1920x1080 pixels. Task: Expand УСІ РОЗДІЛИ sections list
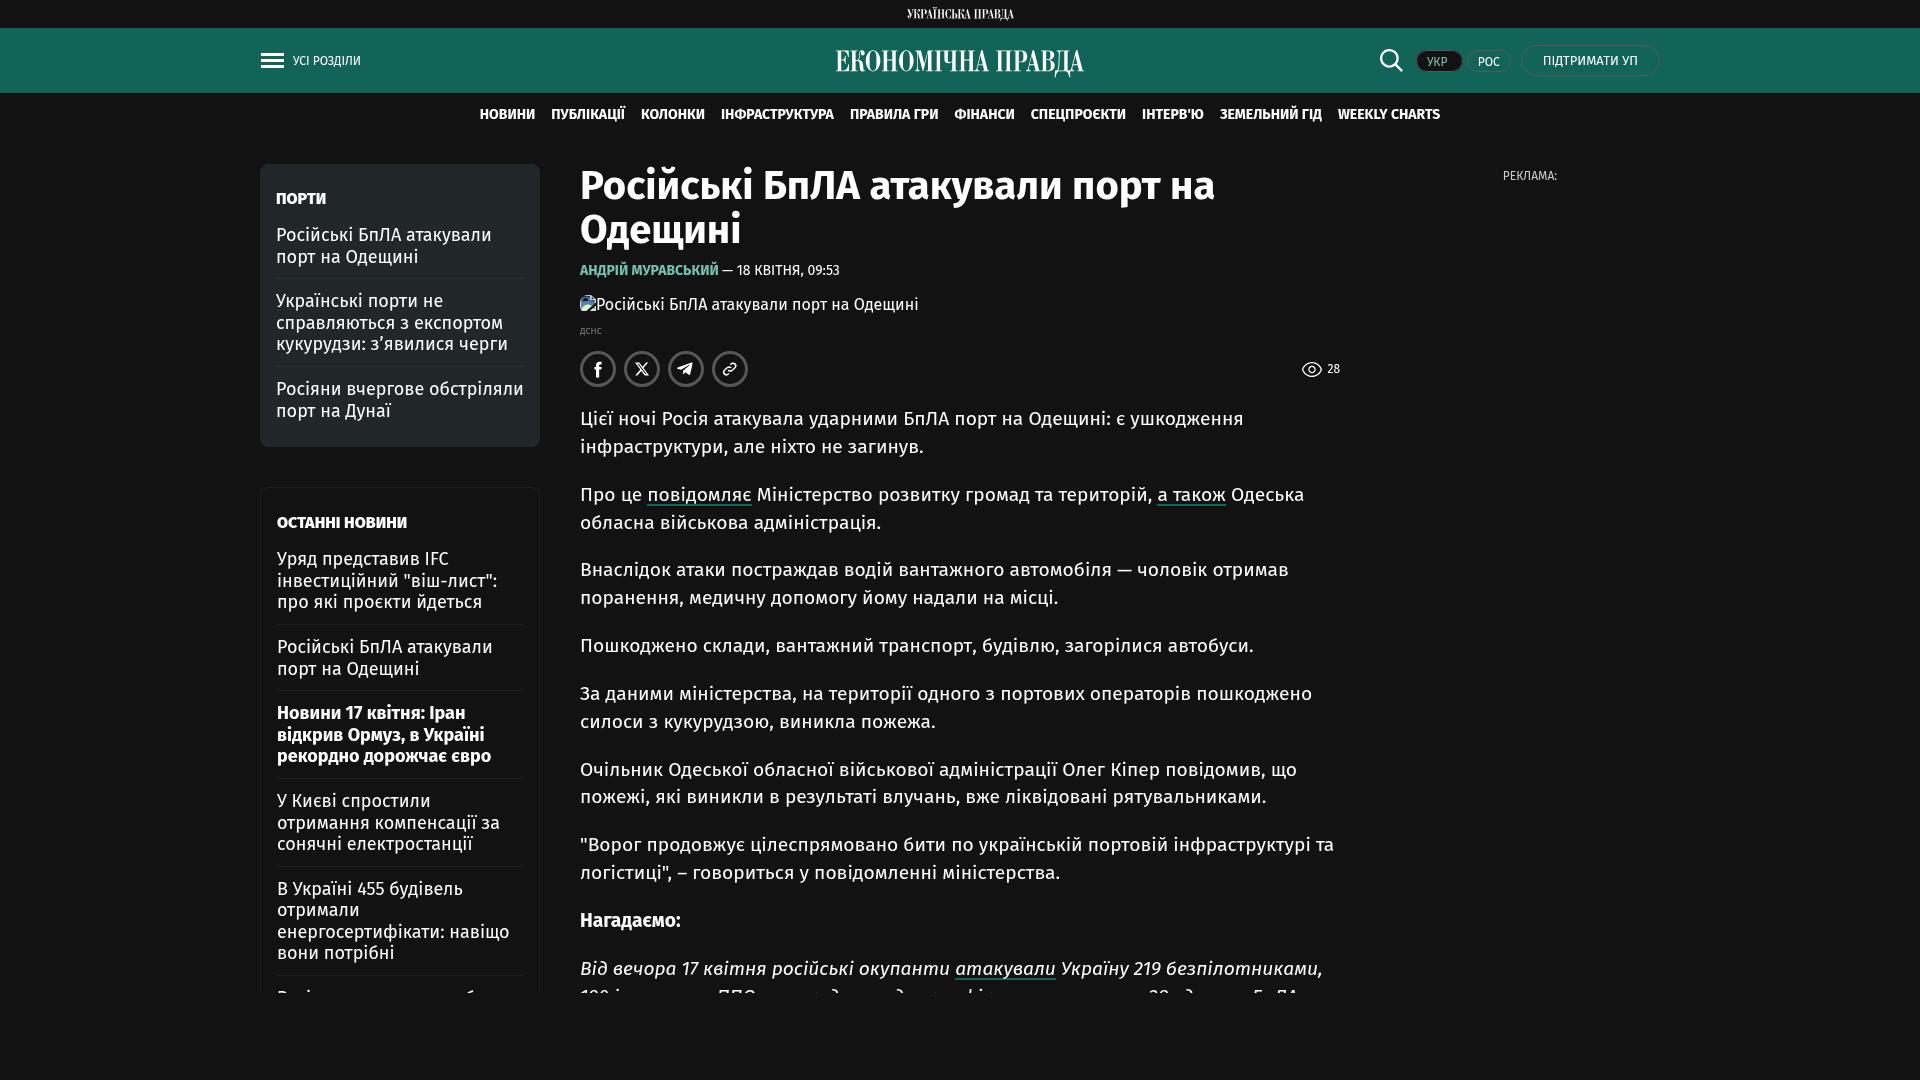[x=326, y=61]
